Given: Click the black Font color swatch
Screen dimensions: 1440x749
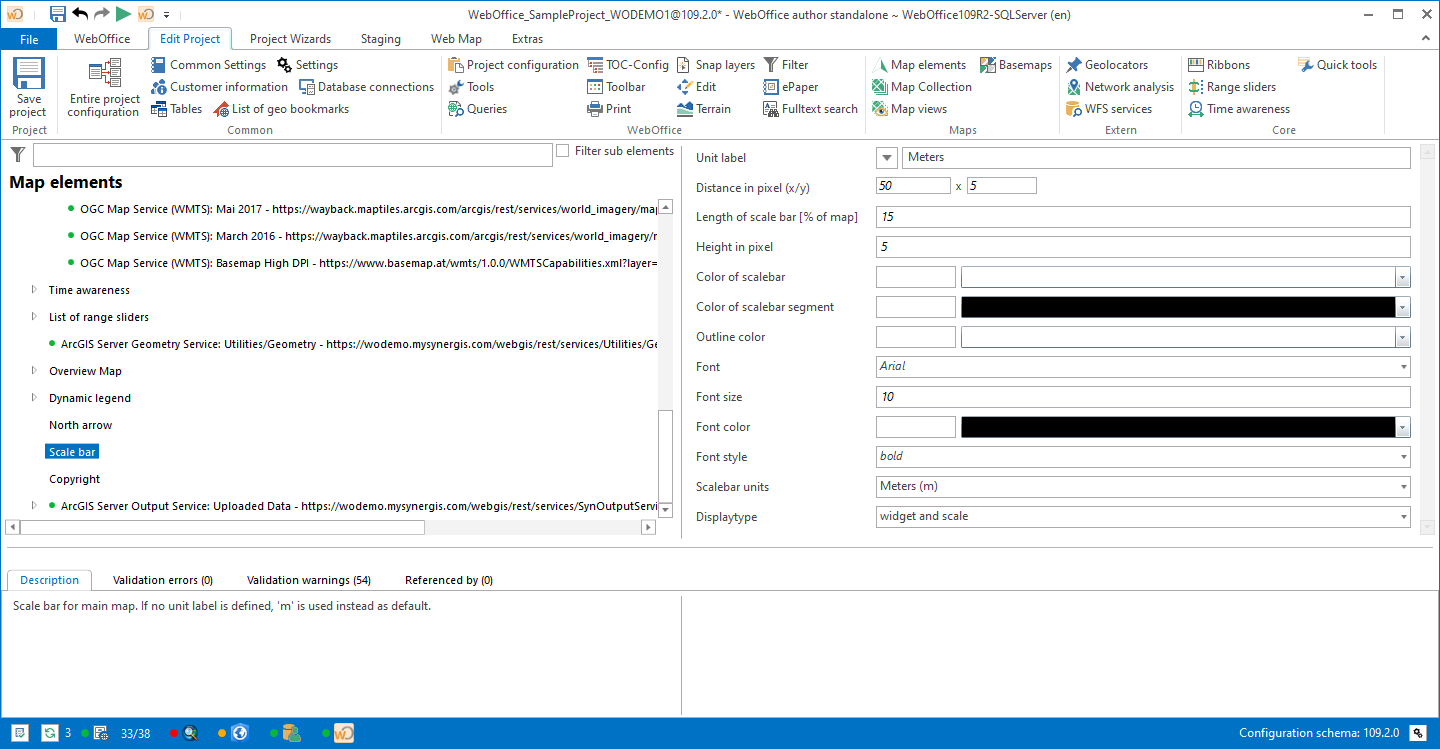Looking at the screenshot, I should click(x=1177, y=427).
